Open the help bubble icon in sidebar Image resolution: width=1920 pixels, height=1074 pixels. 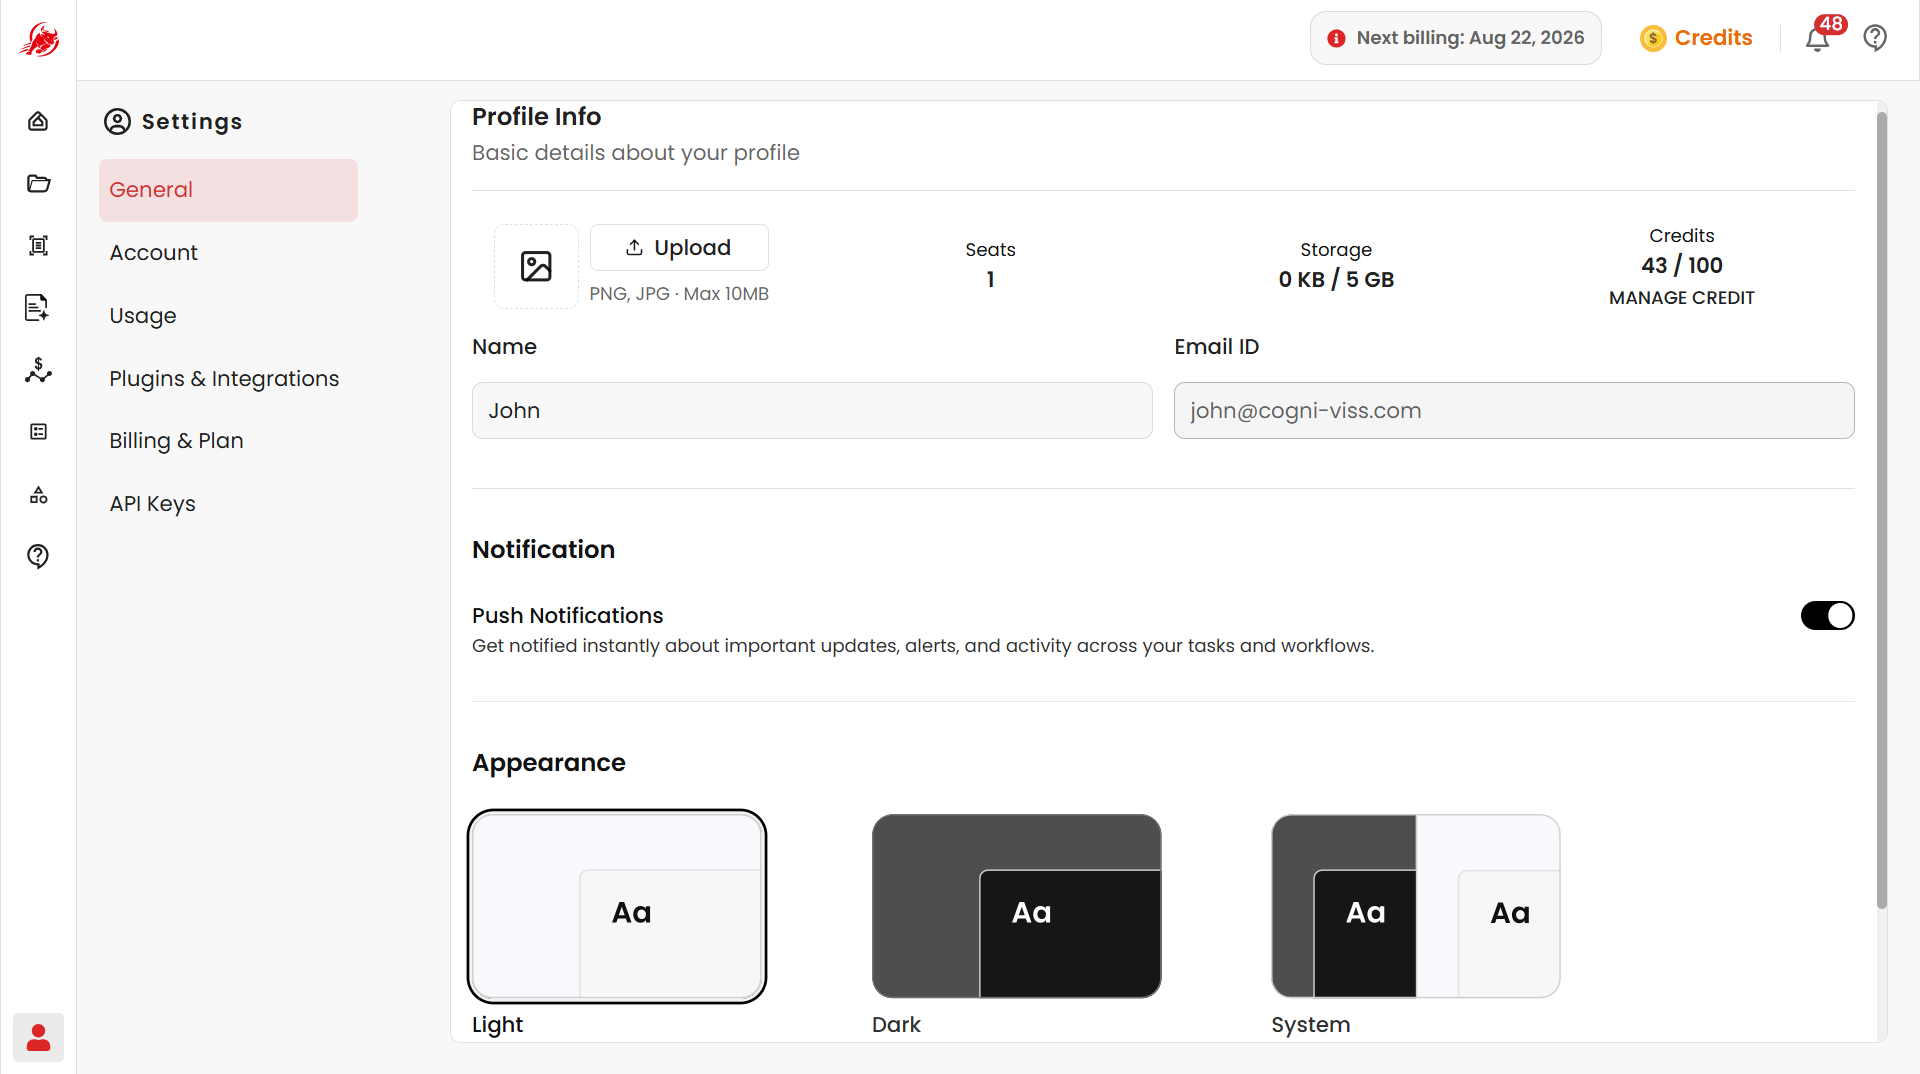coord(38,556)
